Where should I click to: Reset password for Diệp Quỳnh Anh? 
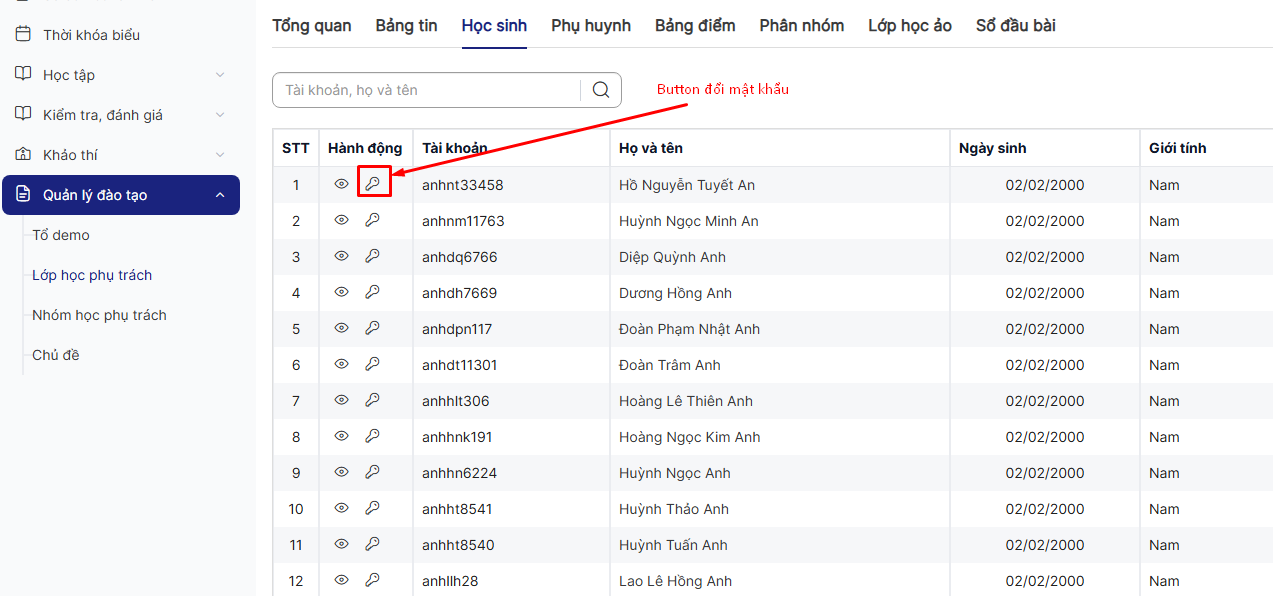(373, 256)
